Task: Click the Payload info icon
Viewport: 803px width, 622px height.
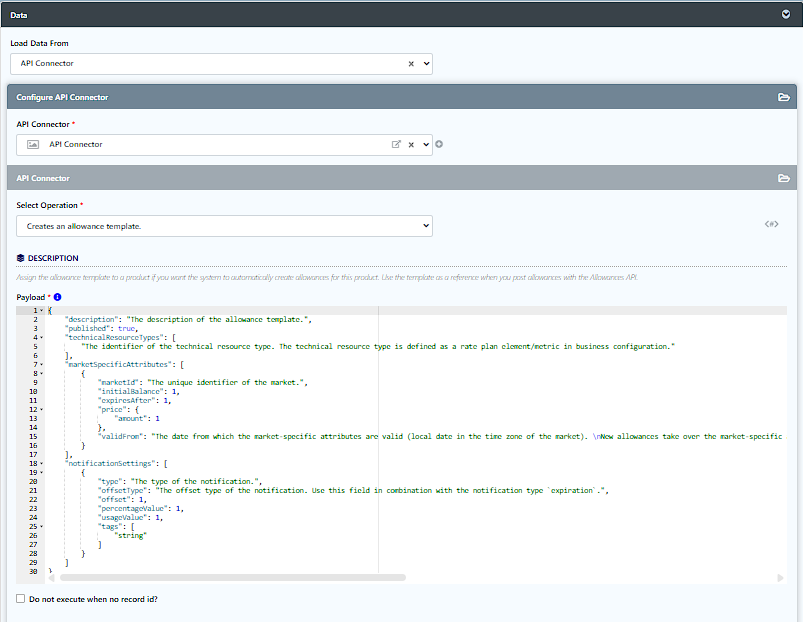Action: pyautogui.click(x=57, y=297)
